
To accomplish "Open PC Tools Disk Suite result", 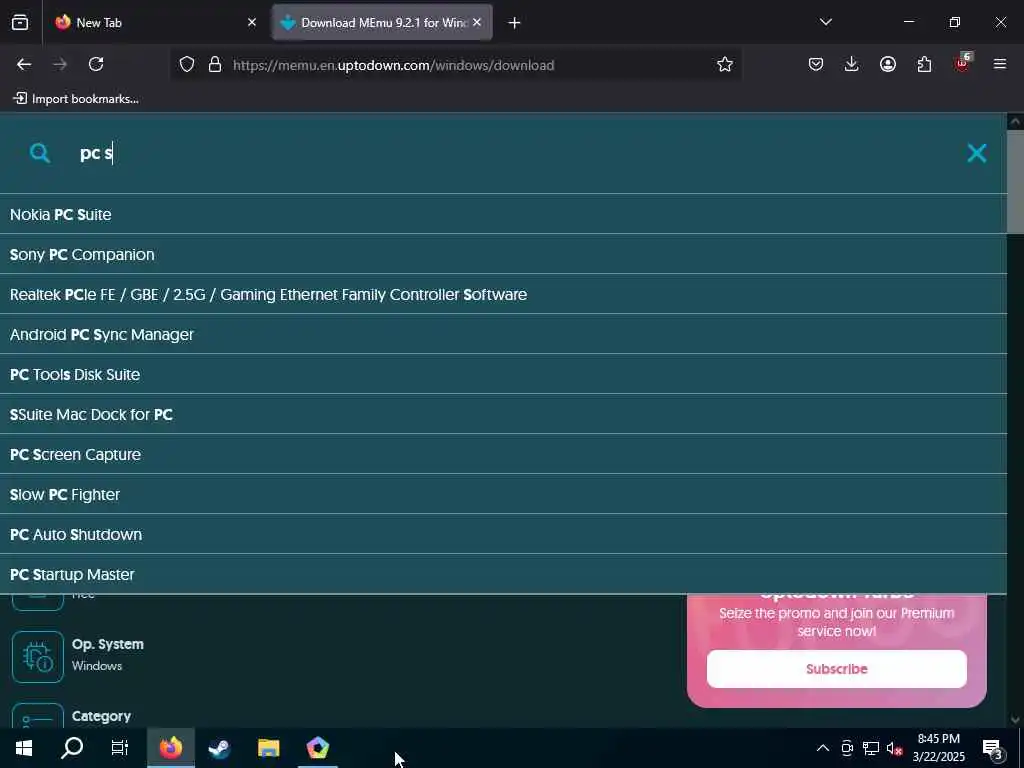I will coord(504,374).
